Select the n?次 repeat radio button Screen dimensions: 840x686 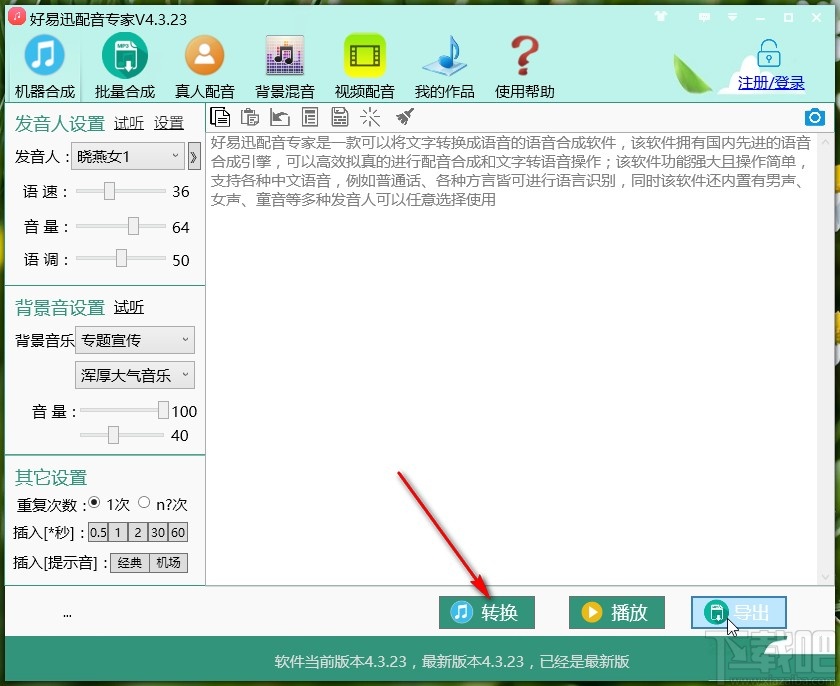coord(144,502)
